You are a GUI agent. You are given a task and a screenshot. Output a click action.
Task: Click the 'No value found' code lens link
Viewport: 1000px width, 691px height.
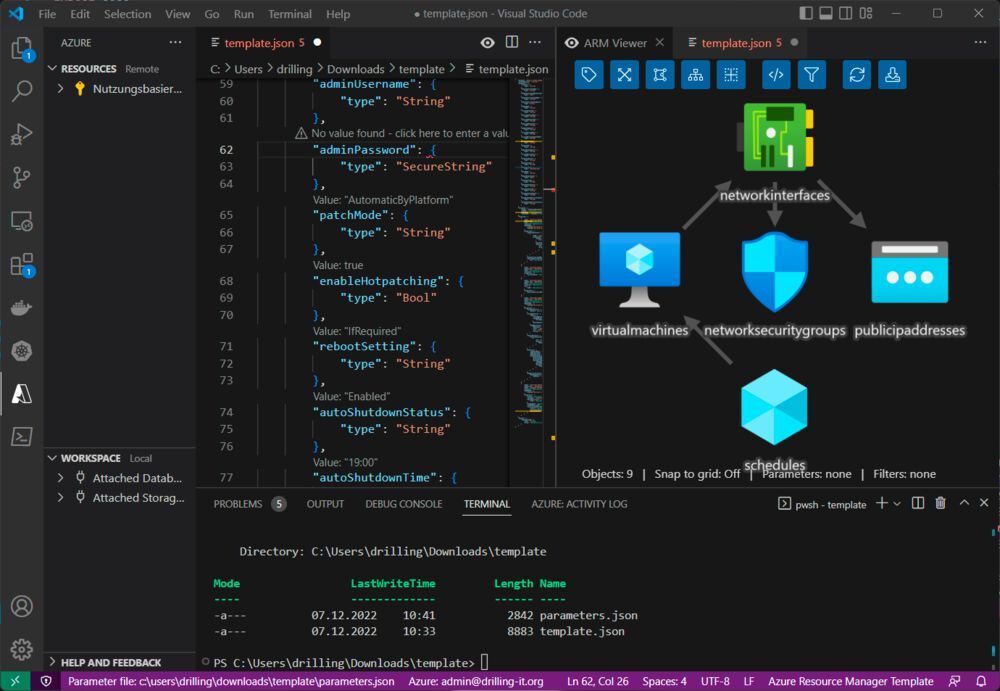click(x=402, y=133)
